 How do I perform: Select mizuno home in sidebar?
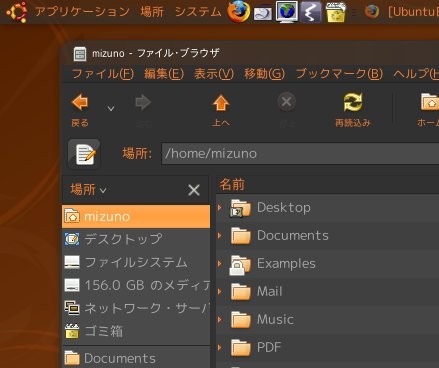[x=136, y=217]
